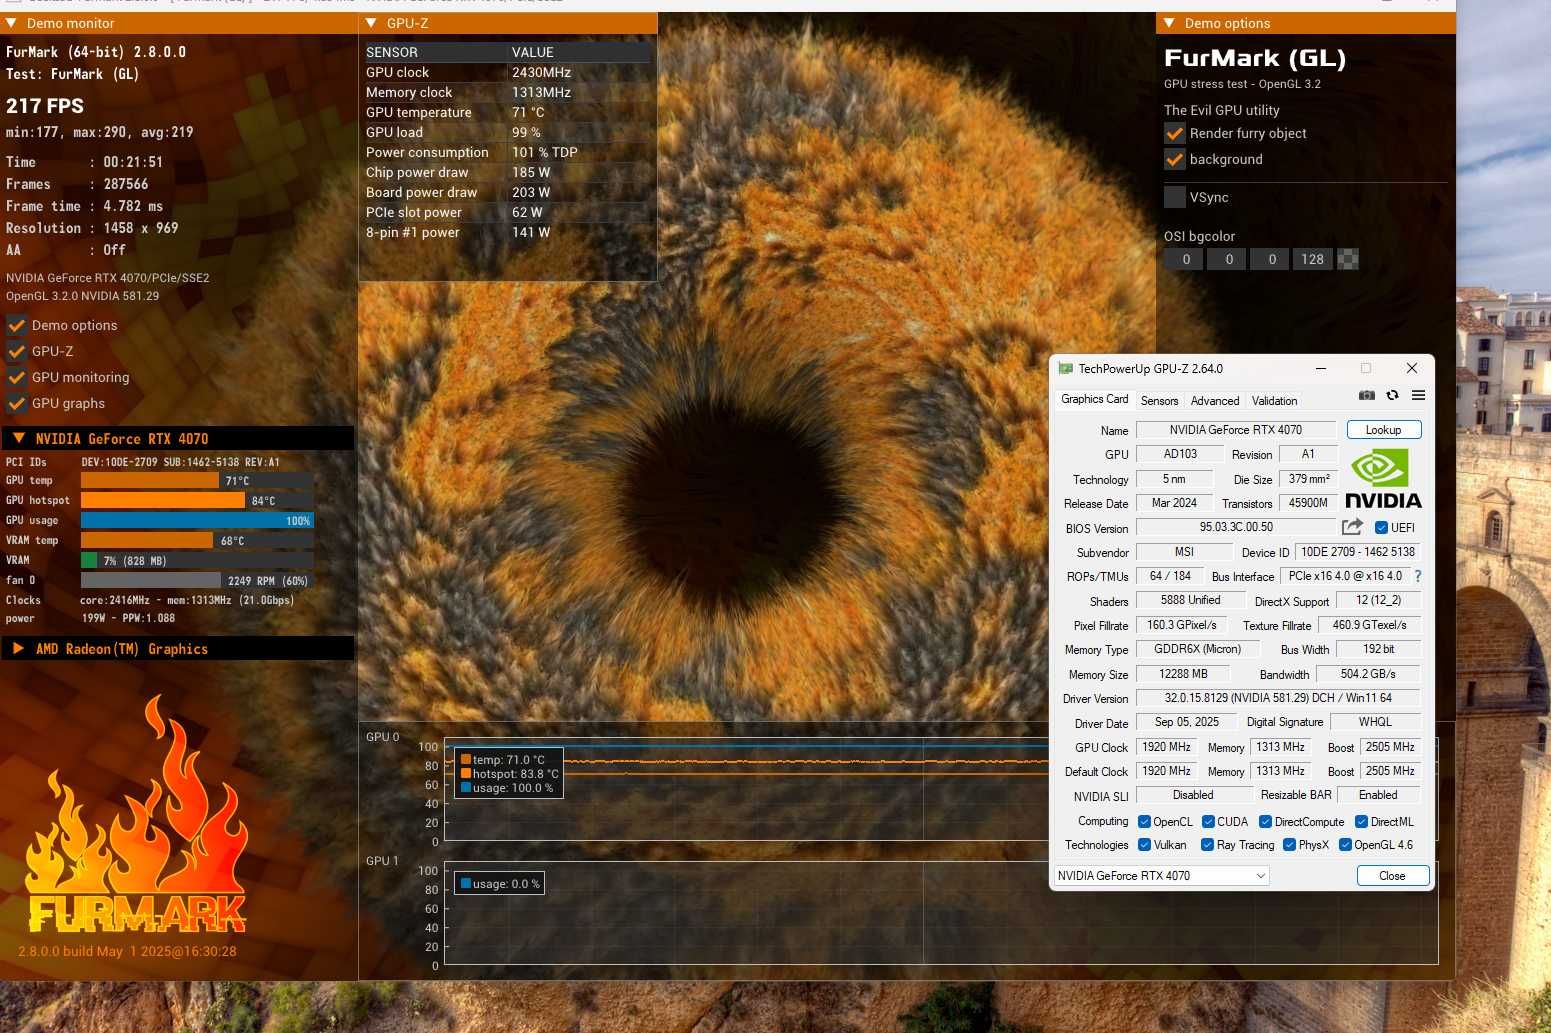Click the Memory Type GDDR6X (Micron) field

1197,649
